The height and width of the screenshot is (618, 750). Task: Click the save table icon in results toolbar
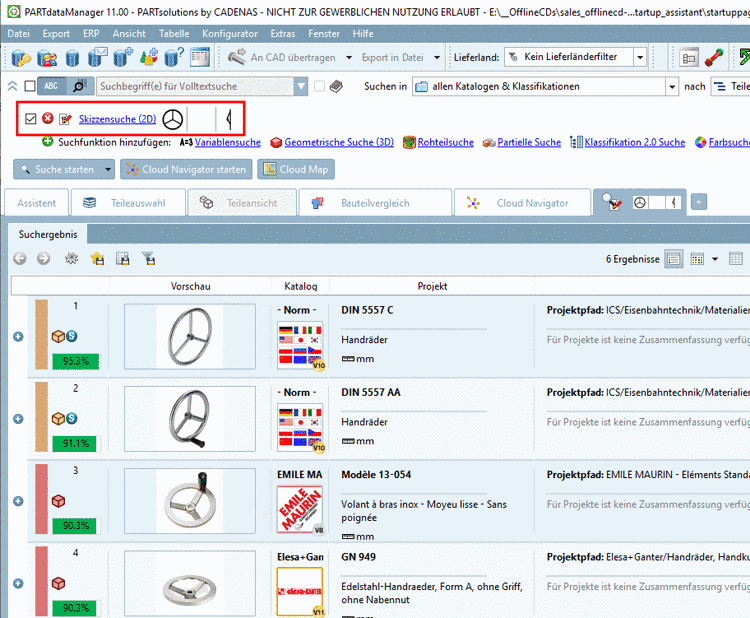pos(123,259)
